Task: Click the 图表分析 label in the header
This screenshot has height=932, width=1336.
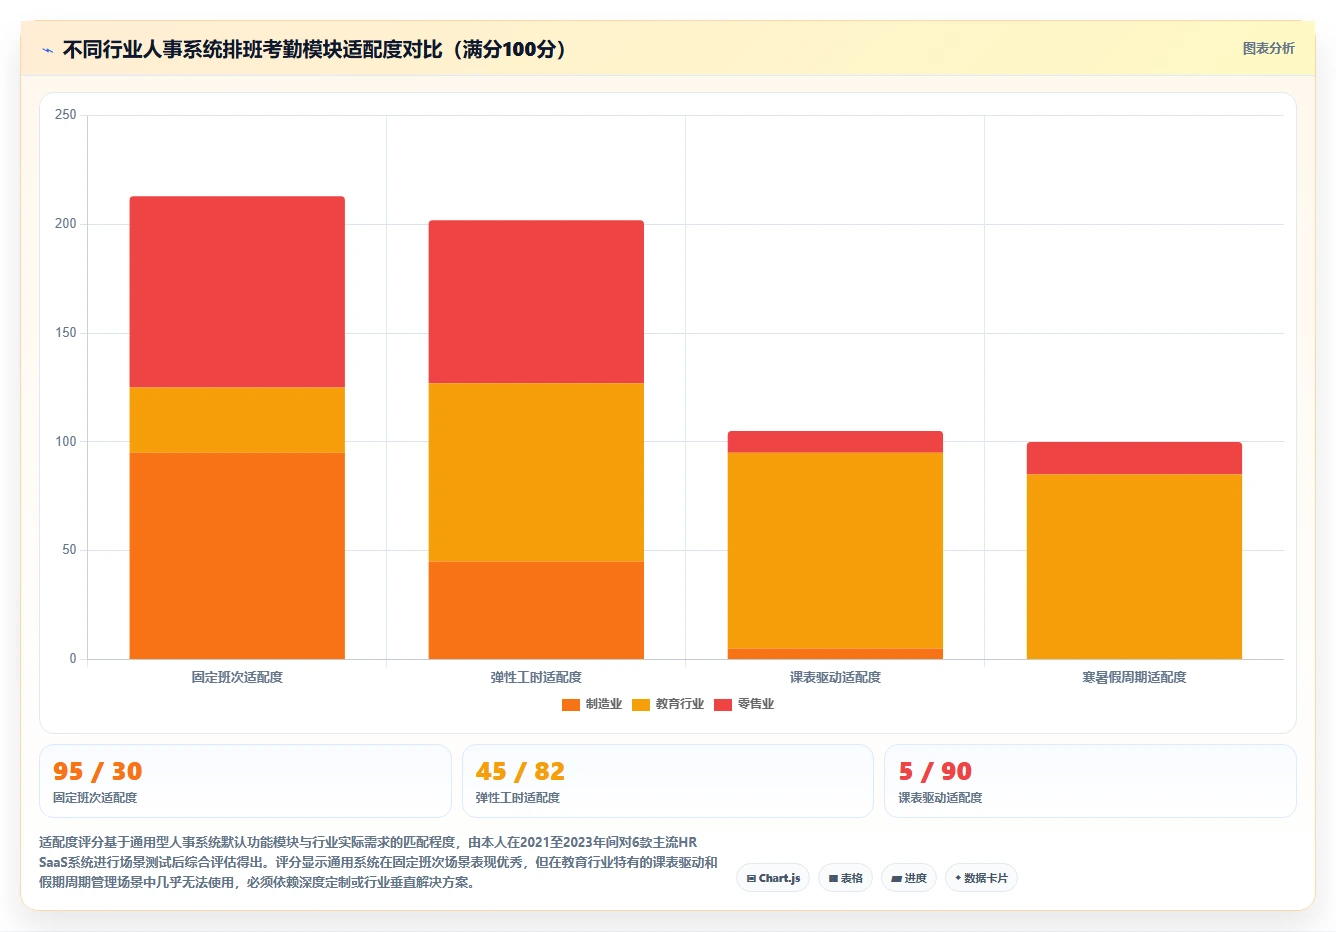Action: click(1268, 48)
